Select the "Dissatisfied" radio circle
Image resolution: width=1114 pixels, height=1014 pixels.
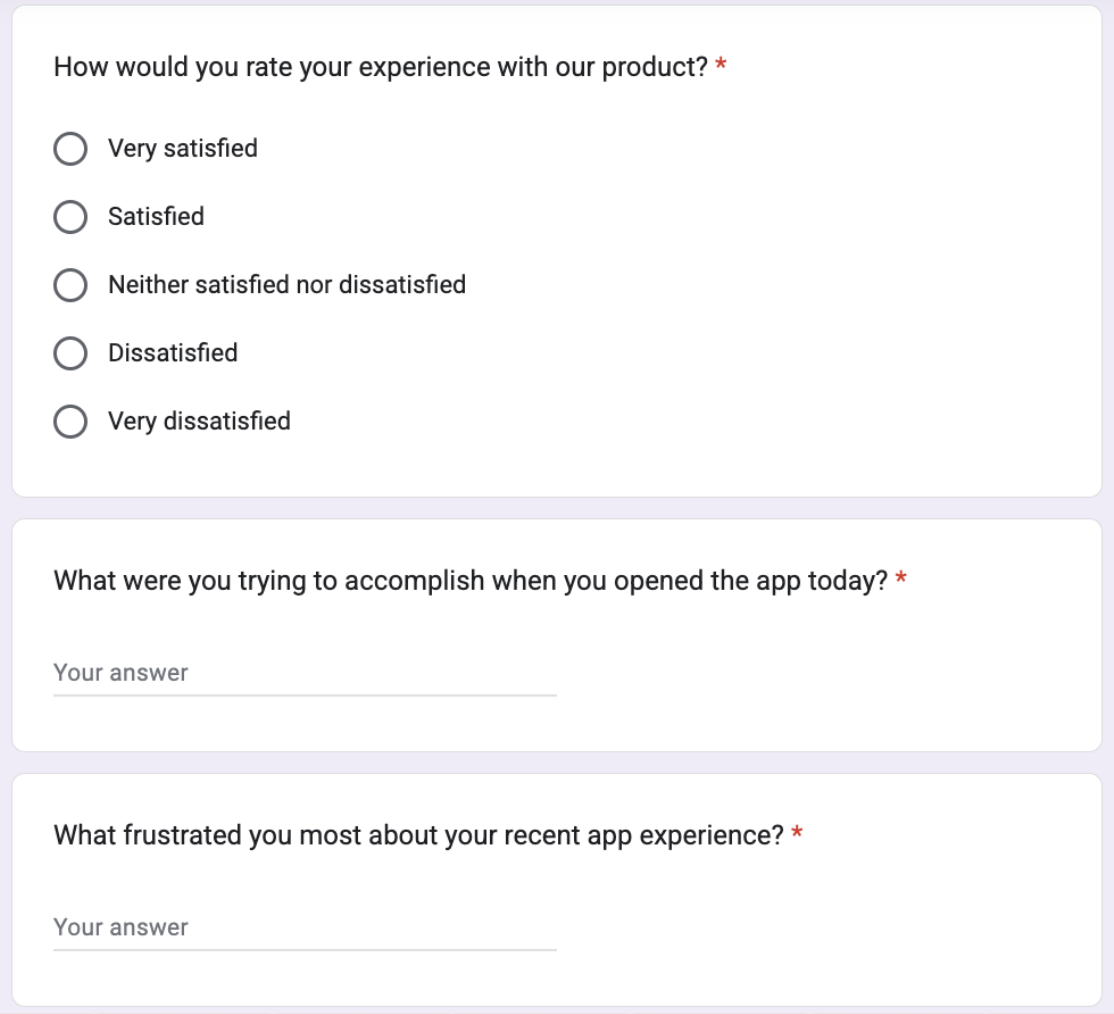(x=70, y=353)
